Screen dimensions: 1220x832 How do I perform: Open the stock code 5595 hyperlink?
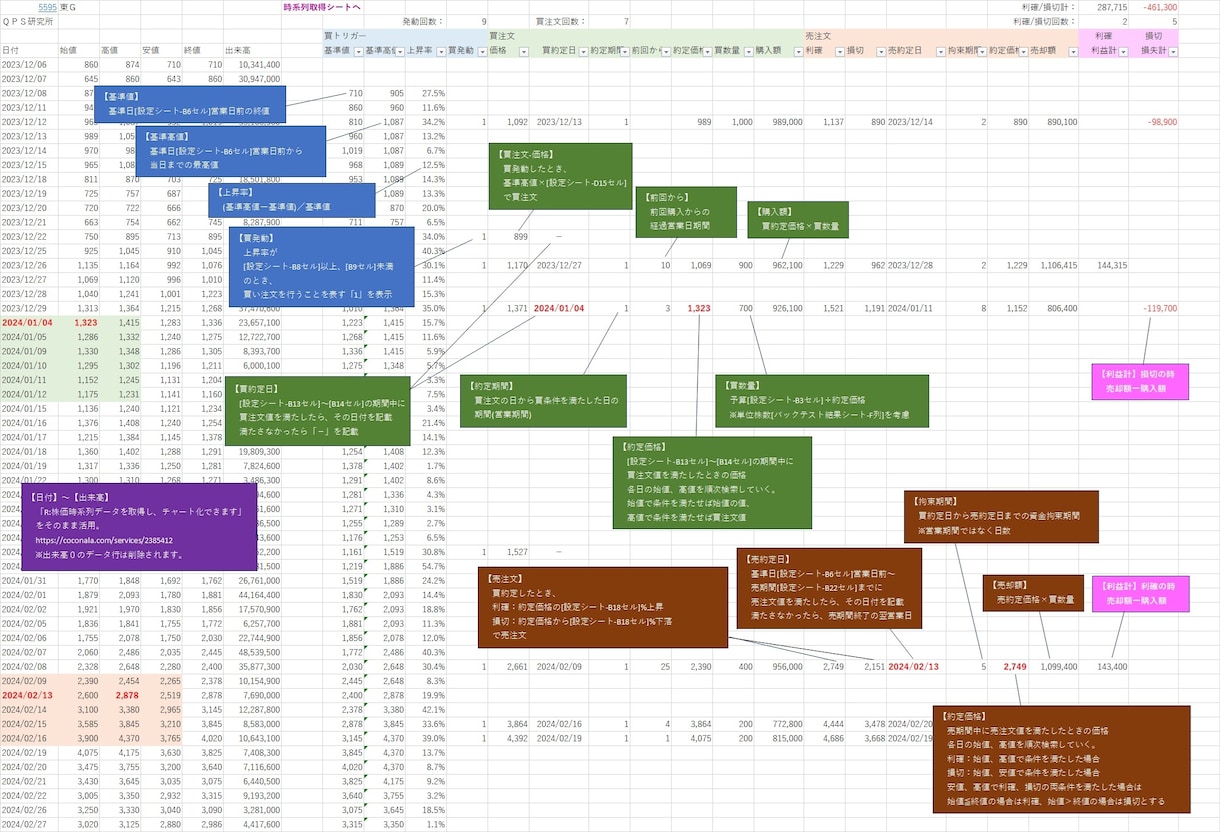click(47, 7)
